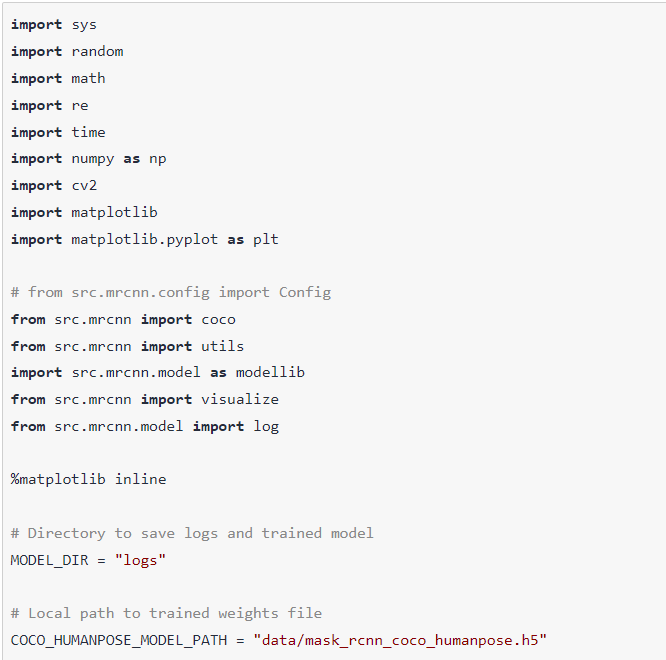This screenshot has width=666, height=660.
Task: Click the "logs" string value
Action: pyautogui.click(x=140, y=560)
